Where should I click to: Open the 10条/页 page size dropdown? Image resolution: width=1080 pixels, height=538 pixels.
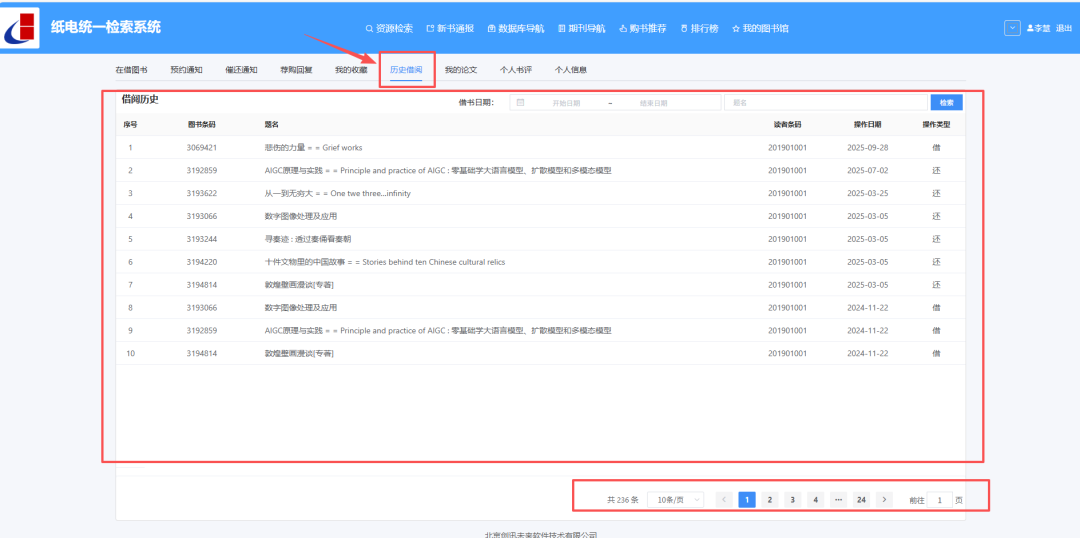coord(676,499)
